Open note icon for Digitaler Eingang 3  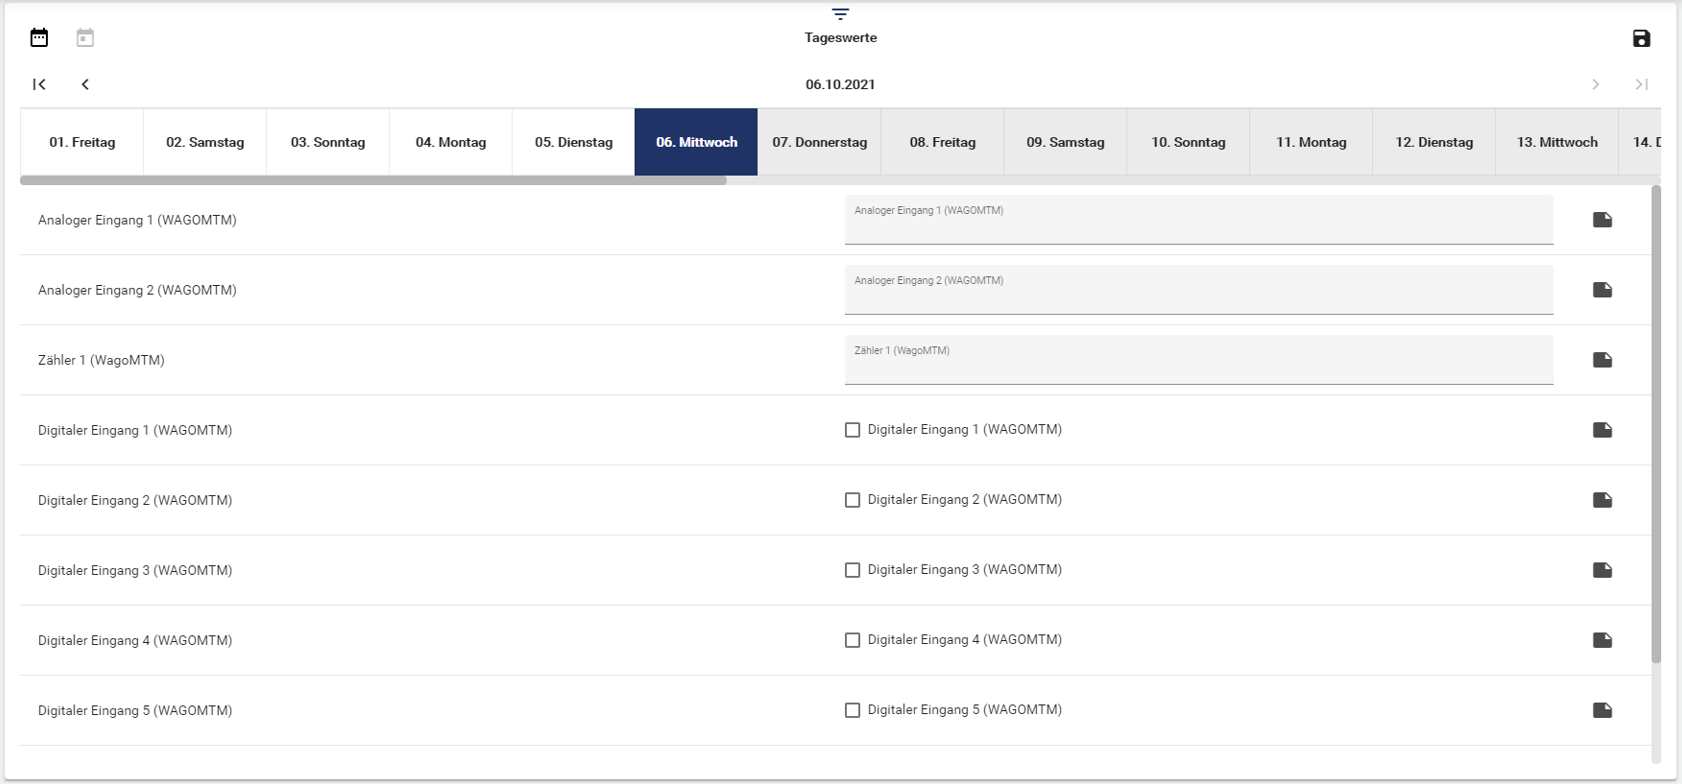[x=1602, y=570]
